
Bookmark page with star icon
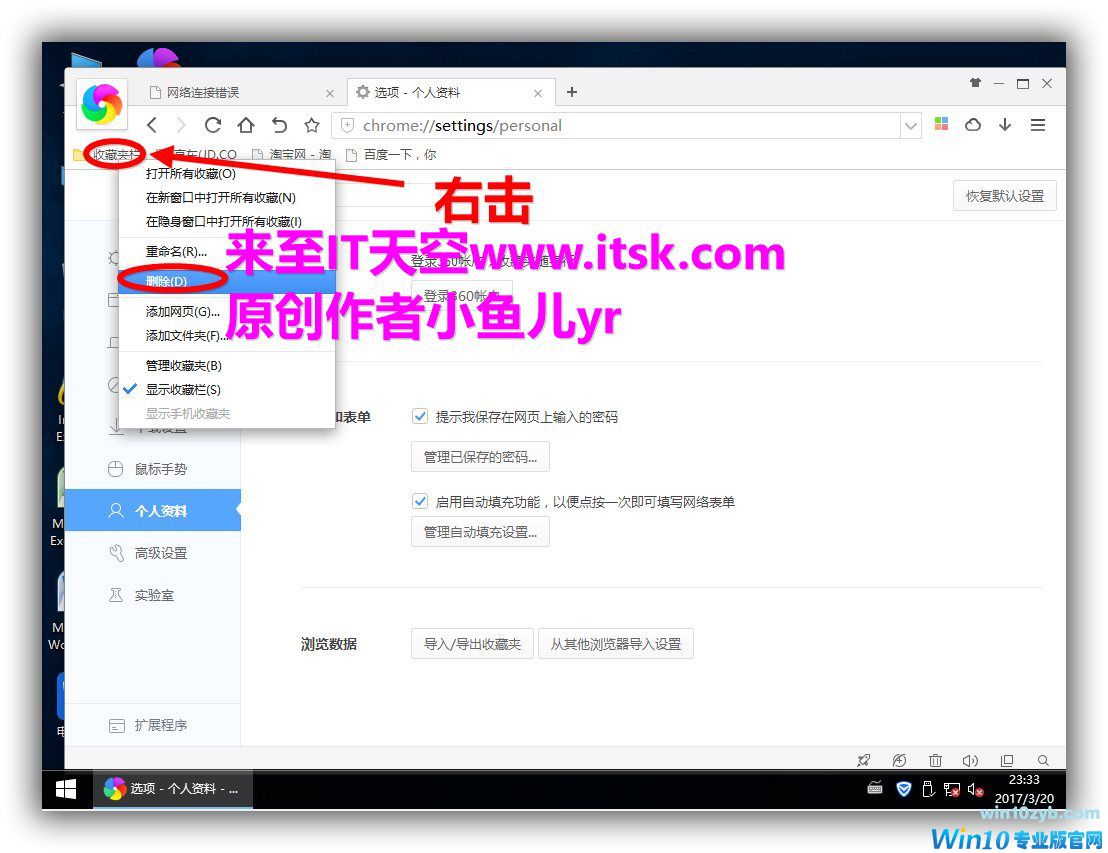312,125
